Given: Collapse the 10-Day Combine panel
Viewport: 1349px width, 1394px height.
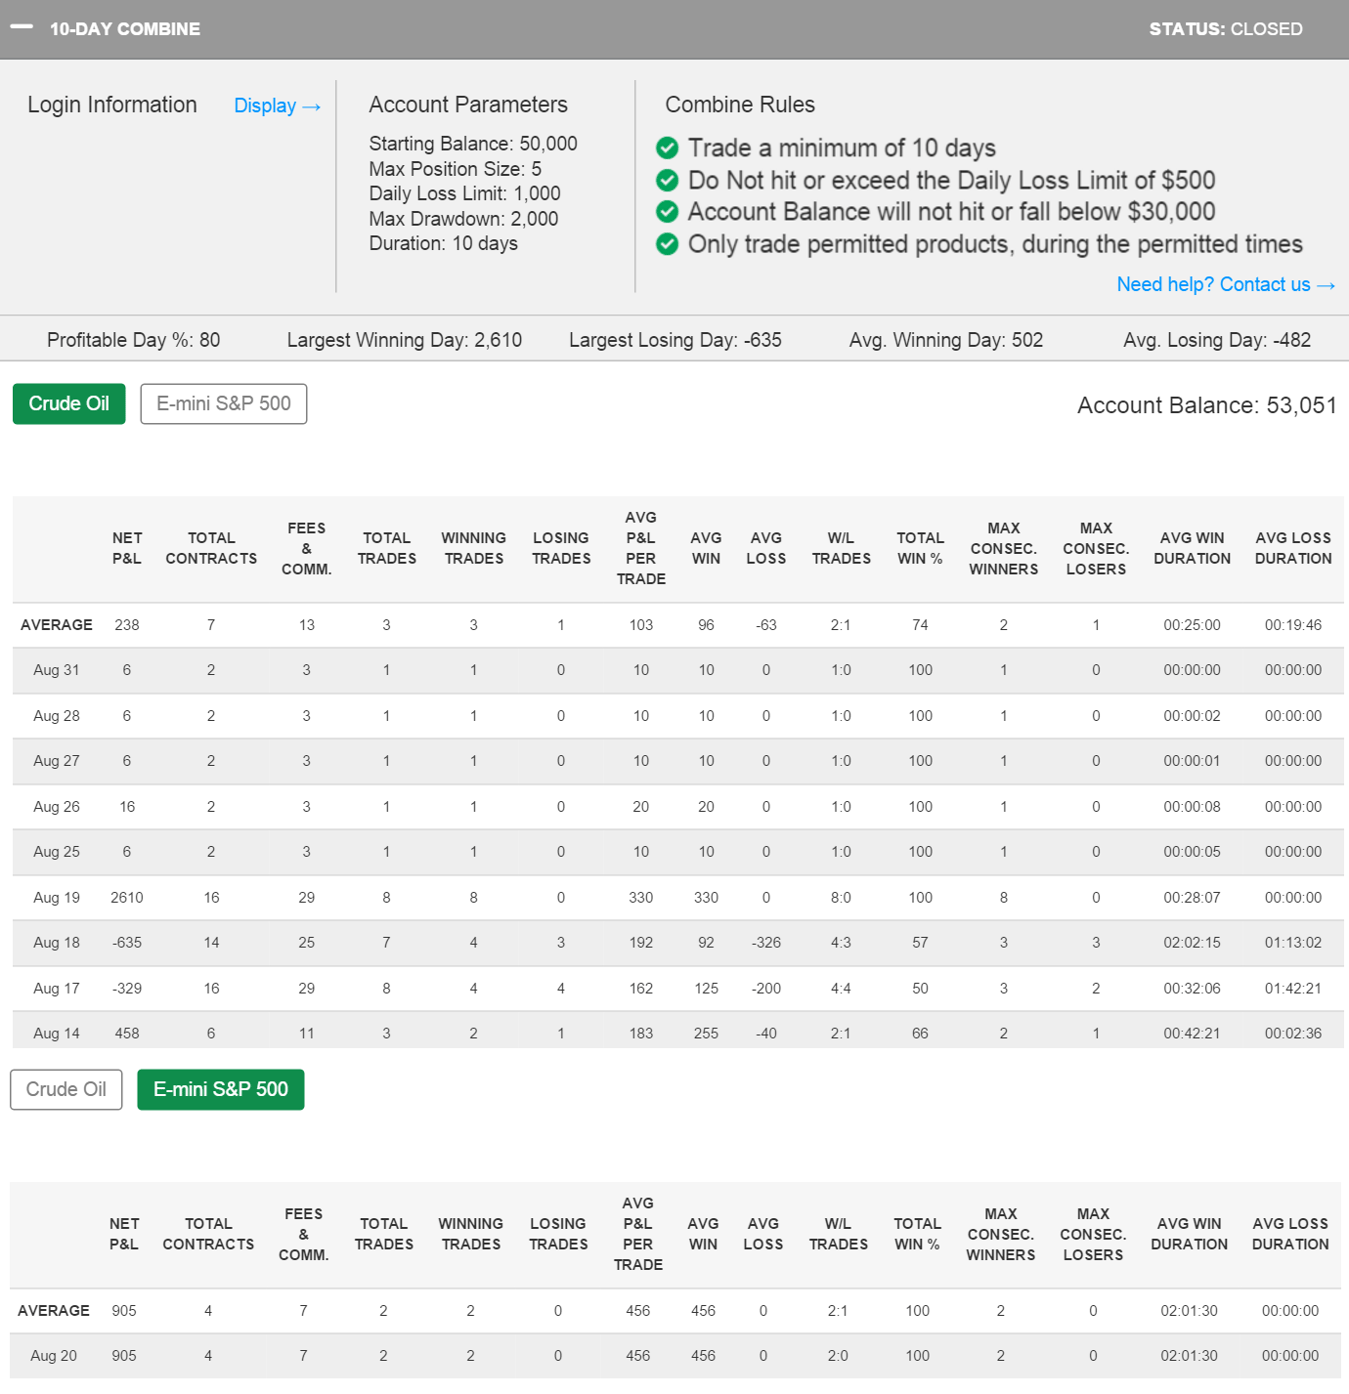Looking at the screenshot, I should tap(22, 28).
